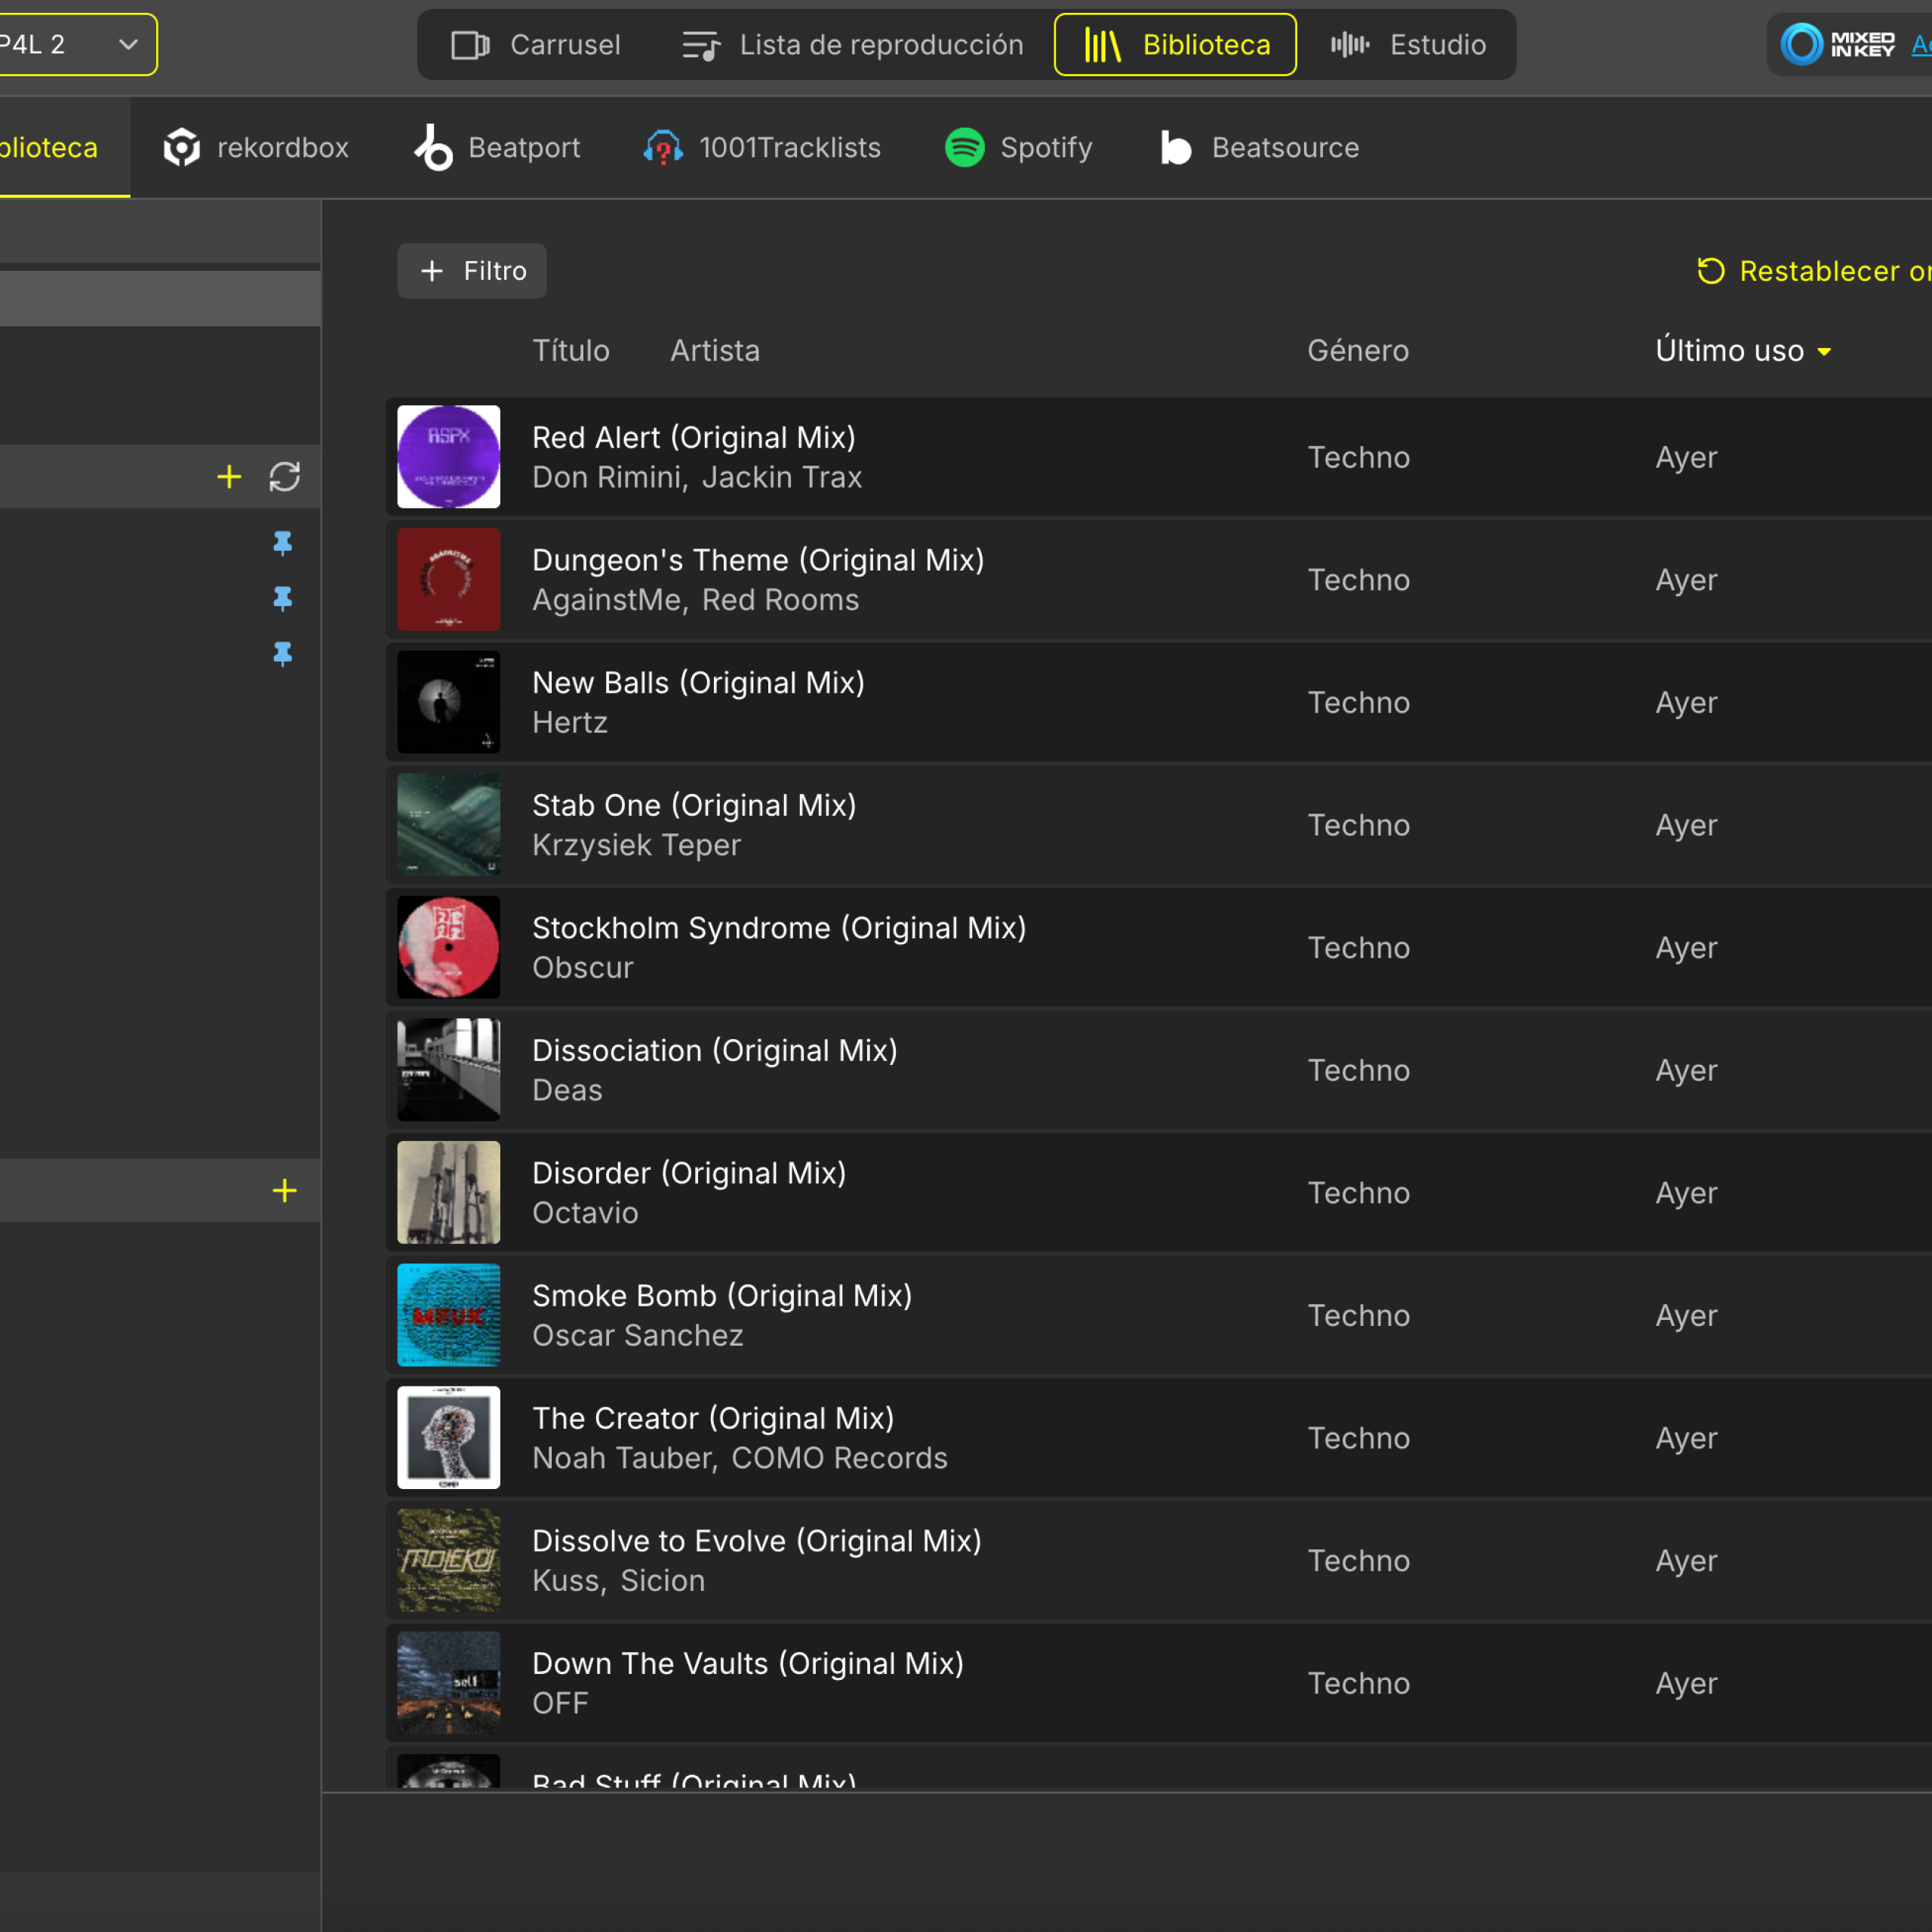Screen dimensions: 1932x1932
Task: Click the yellow plus next to refresh
Action: 229,477
